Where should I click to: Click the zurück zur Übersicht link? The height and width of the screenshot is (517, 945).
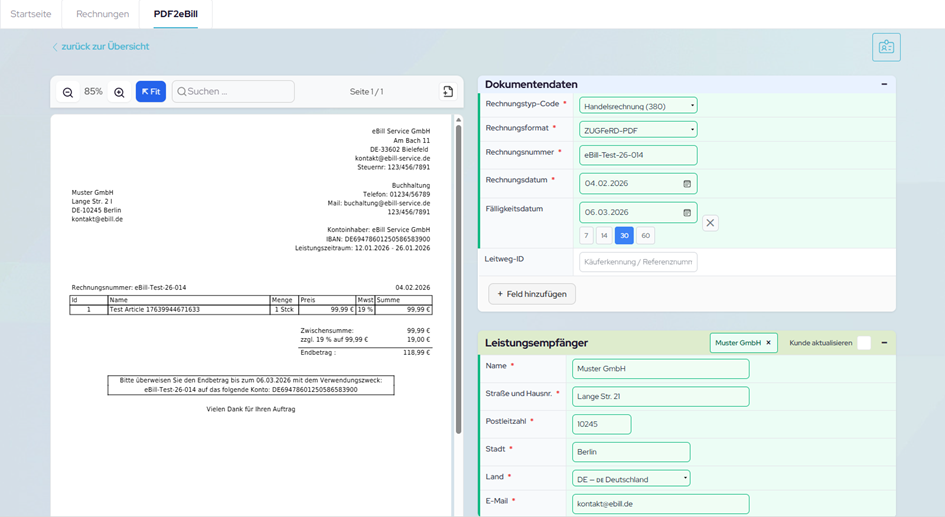pyautogui.click(x=101, y=47)
